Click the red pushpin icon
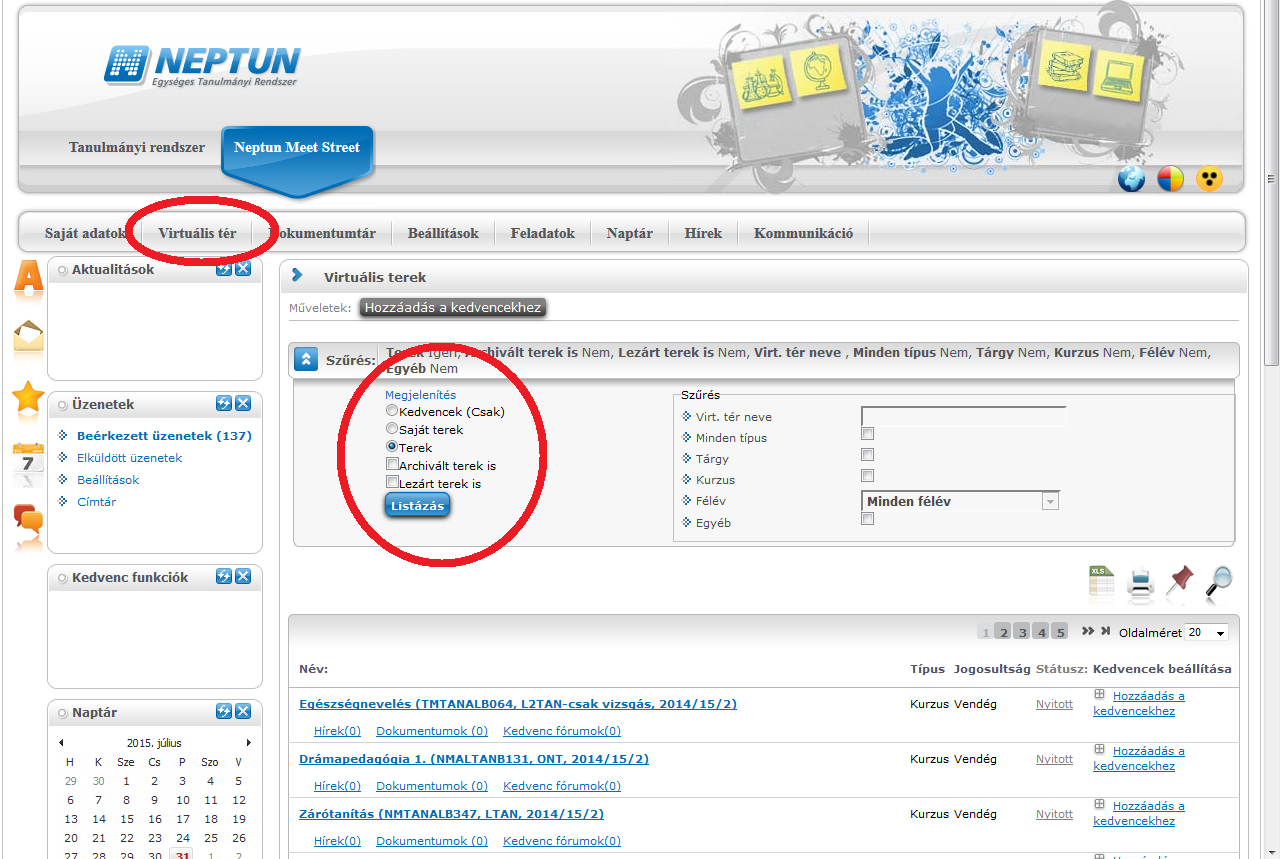1280x859 pixels. tap(1180, 582)
